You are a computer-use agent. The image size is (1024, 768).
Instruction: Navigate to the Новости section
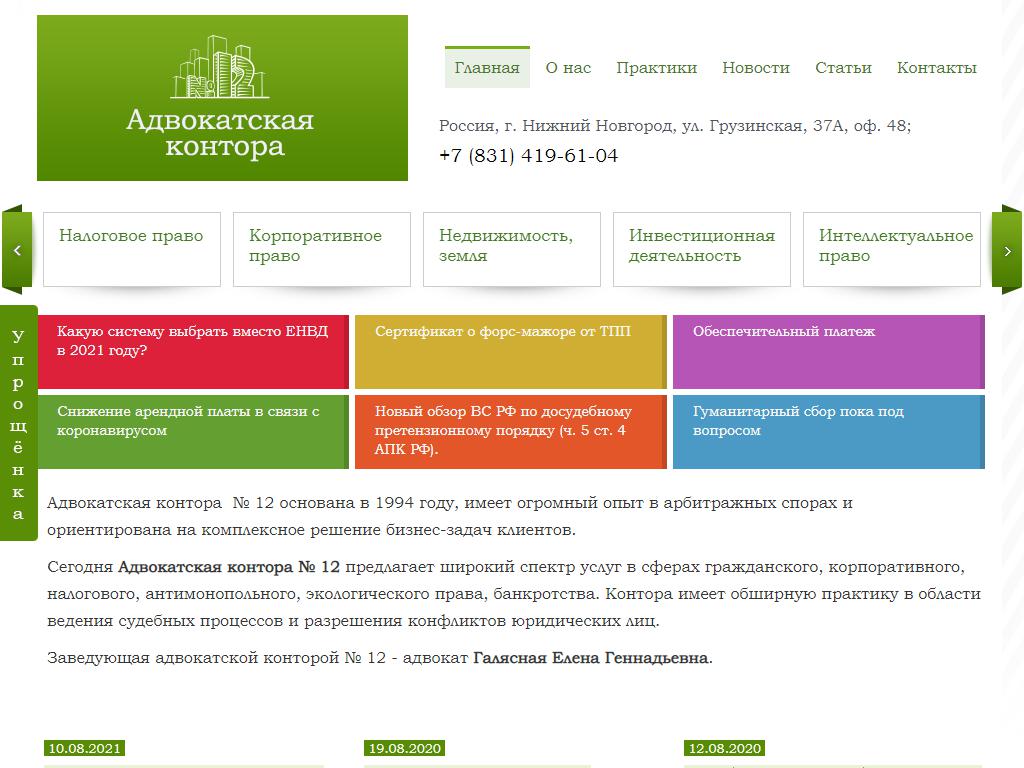point(756,68)
